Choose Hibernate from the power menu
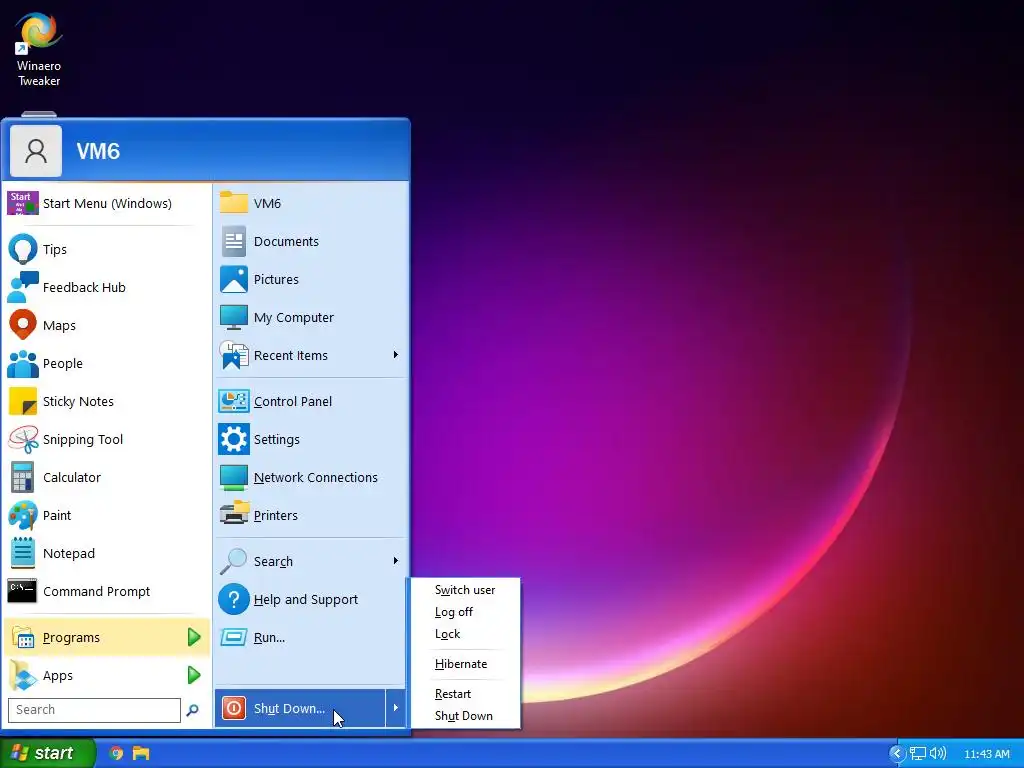1024x768 pixels. point(461,664)
